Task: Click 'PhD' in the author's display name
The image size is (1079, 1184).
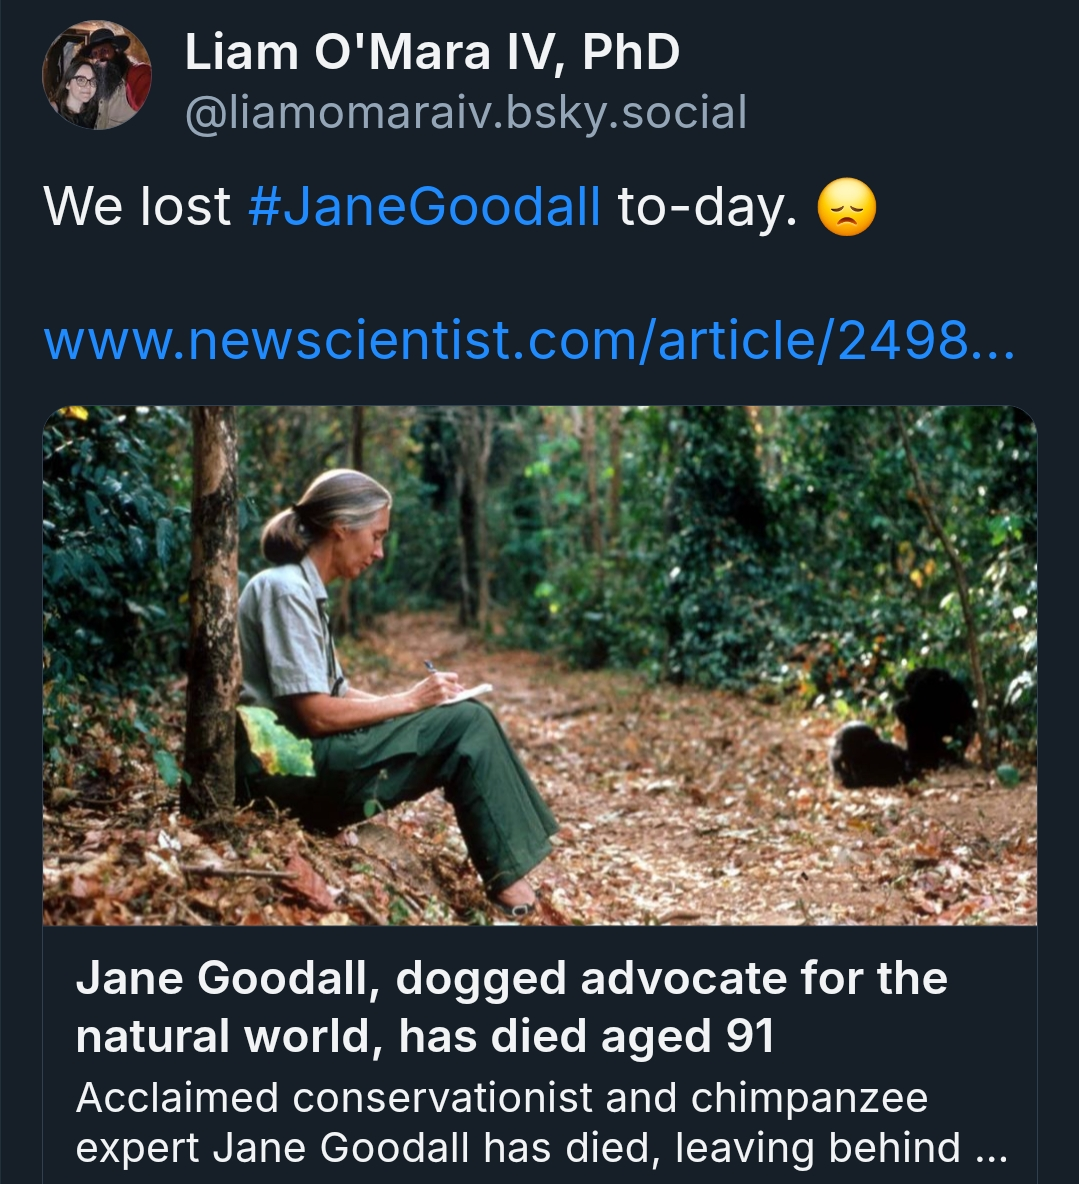Action: (x=630, y=52)
